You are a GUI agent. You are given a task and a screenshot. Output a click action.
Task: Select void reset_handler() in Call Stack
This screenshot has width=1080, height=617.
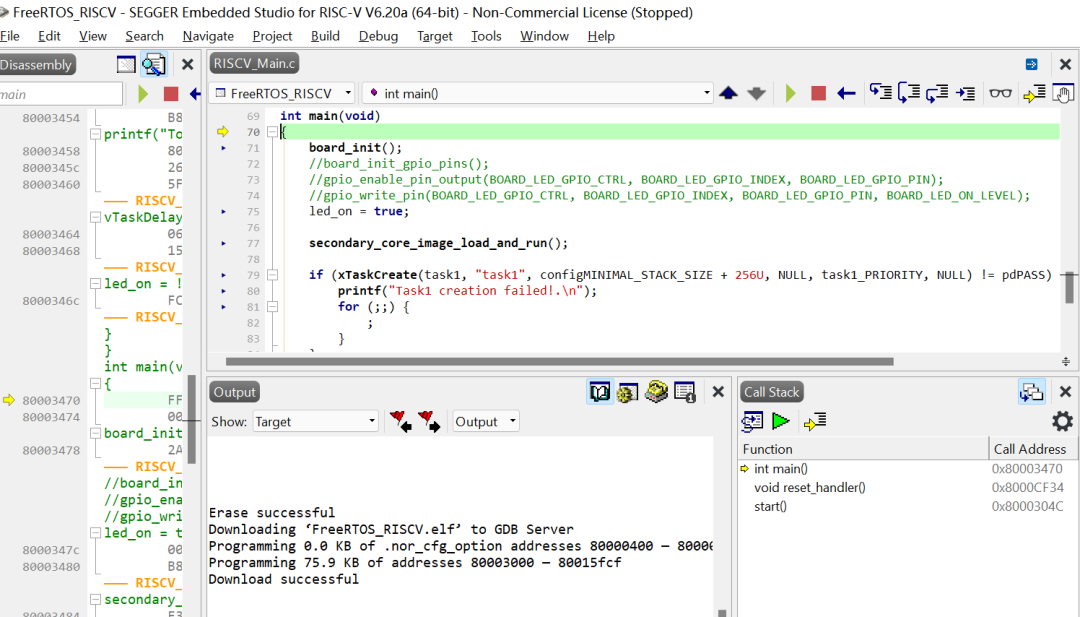click(809, 487)
